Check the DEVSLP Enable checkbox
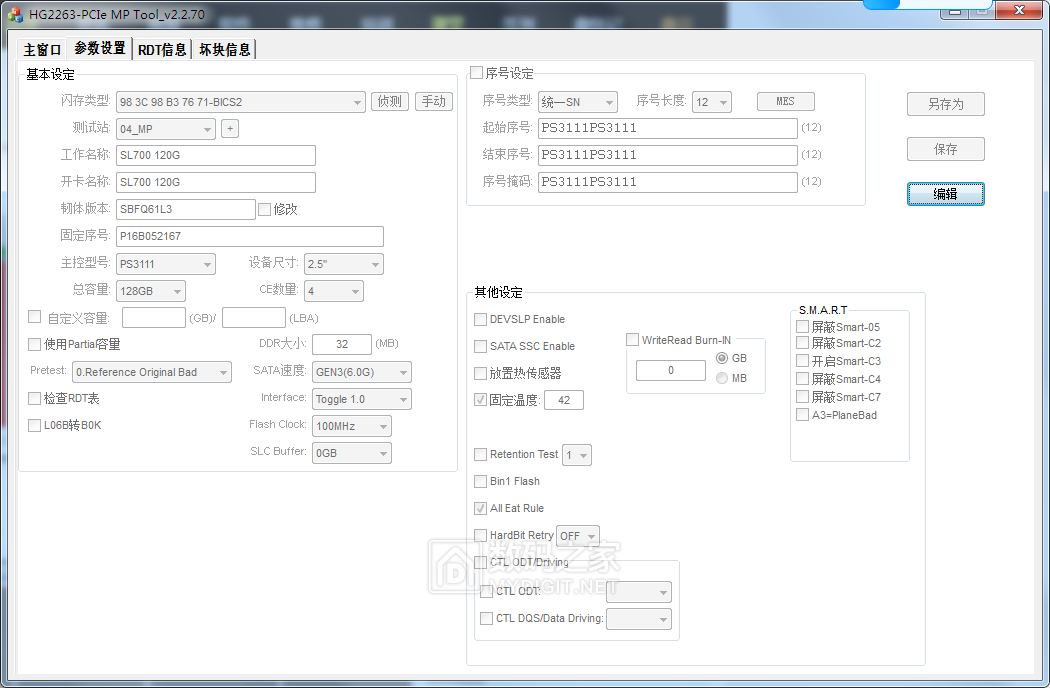Image resolution: width=1050 pixels, height=688 pixels. pos(480,320)
